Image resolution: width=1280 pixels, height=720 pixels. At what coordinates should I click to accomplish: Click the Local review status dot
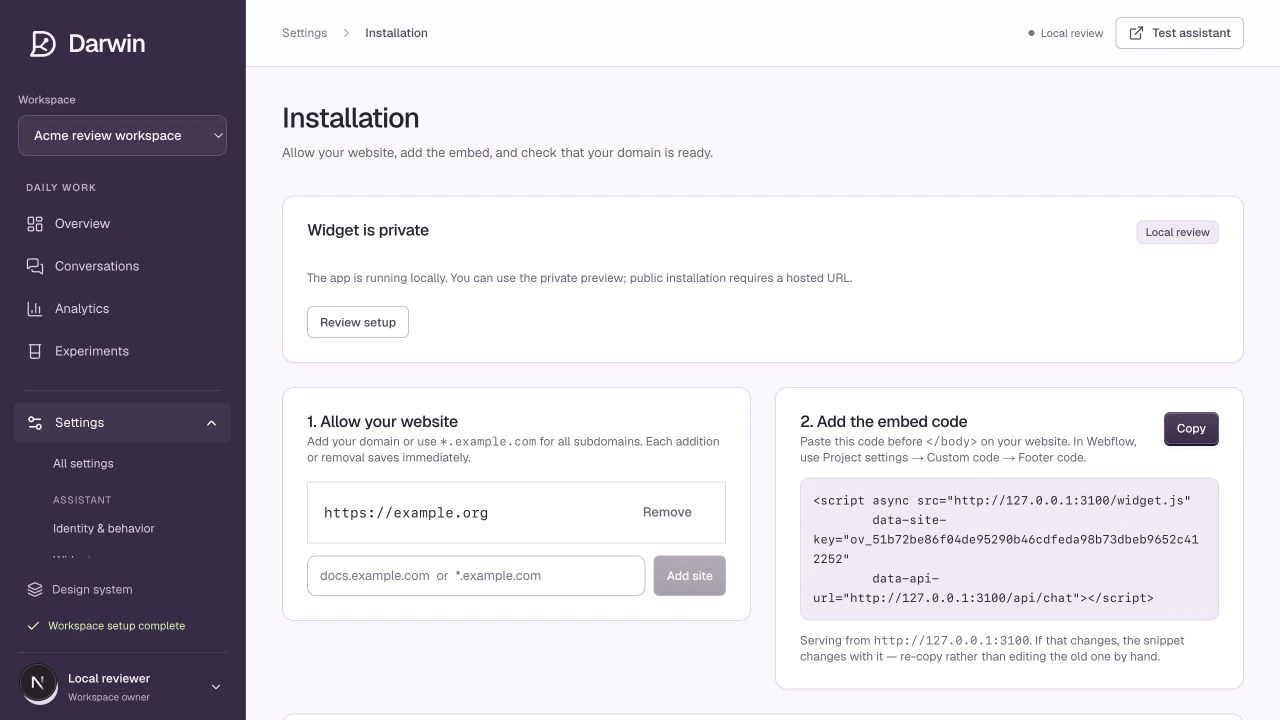pyautogui.click(x=1031, y=33)
